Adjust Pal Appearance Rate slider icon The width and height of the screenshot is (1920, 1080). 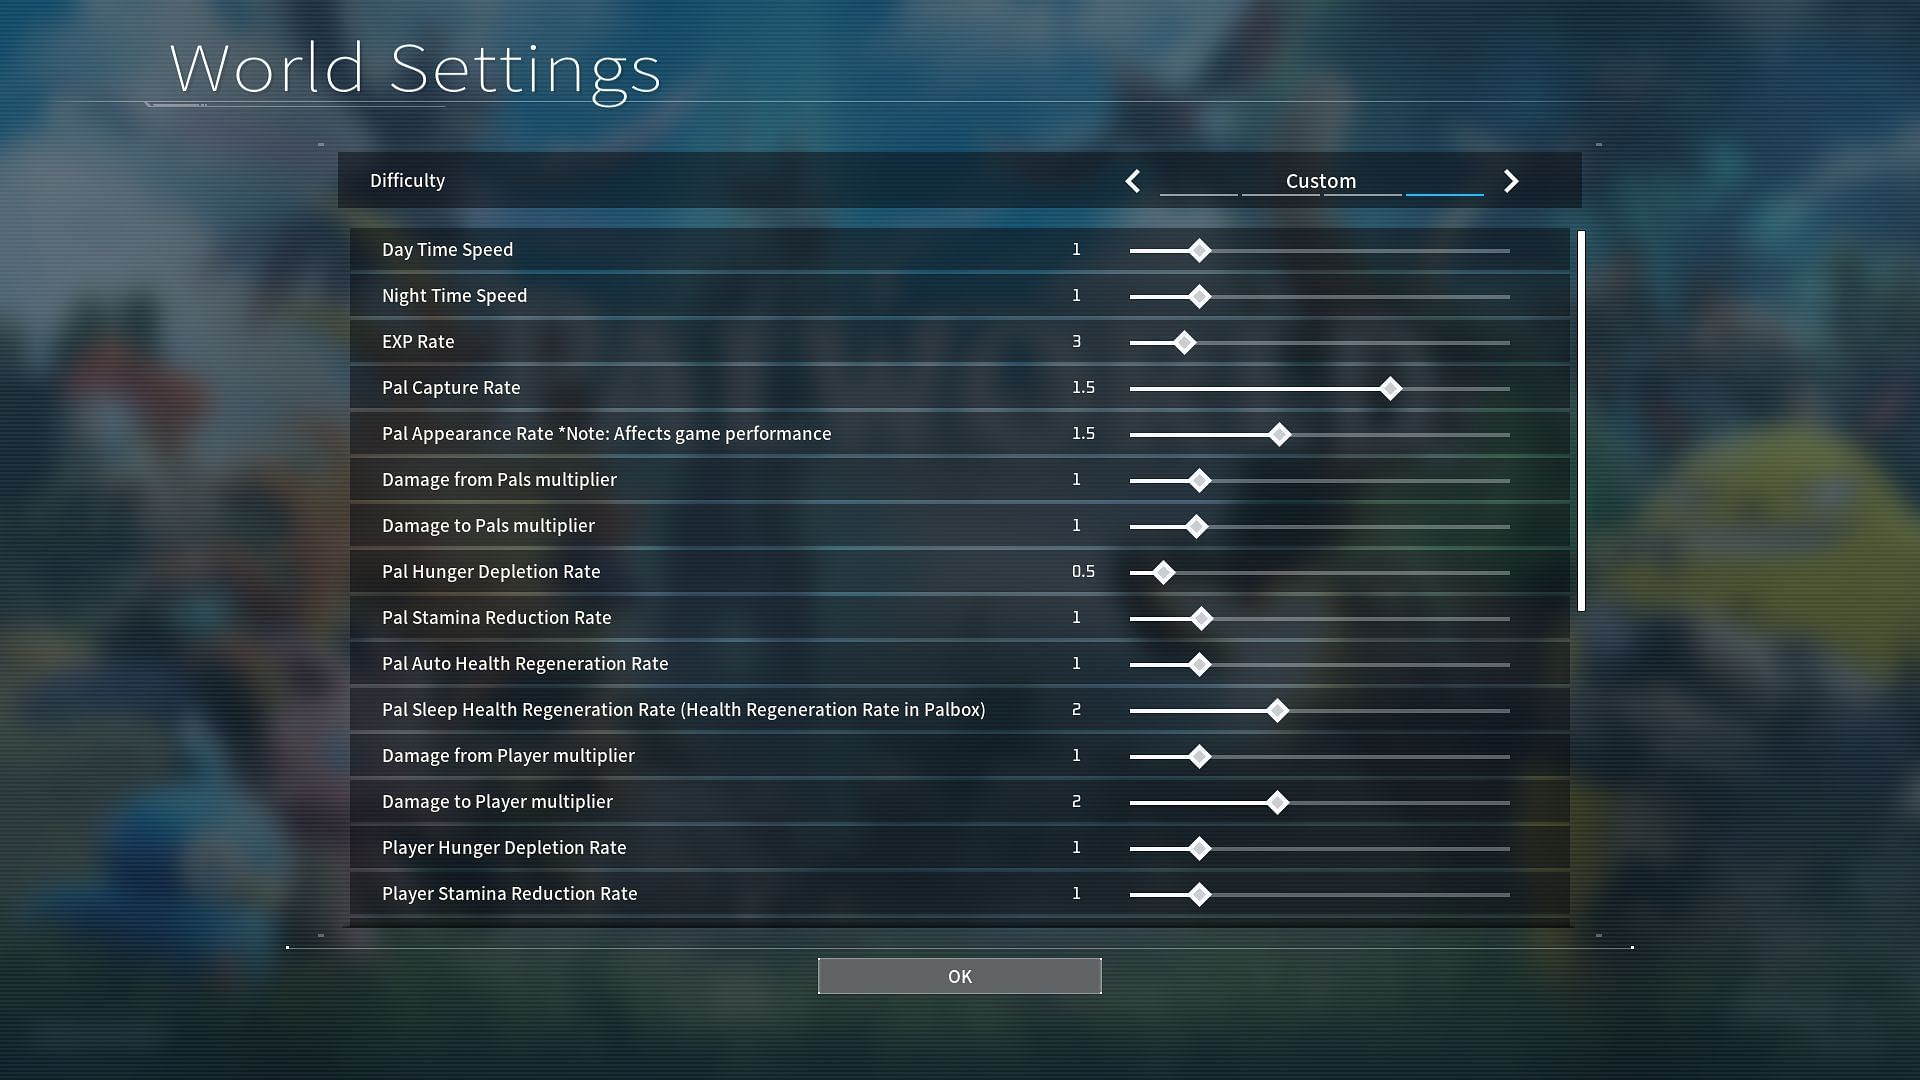tap(1276, 434)
